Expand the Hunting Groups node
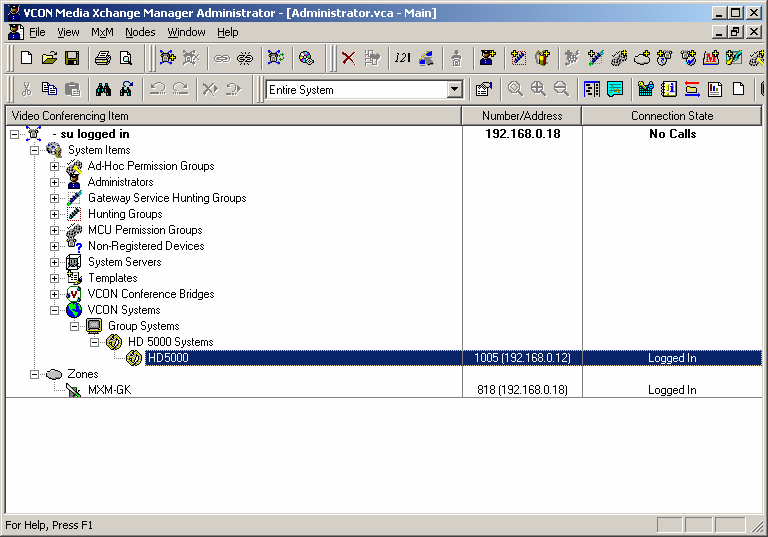768x537 pixels. (x=54, y=215)
